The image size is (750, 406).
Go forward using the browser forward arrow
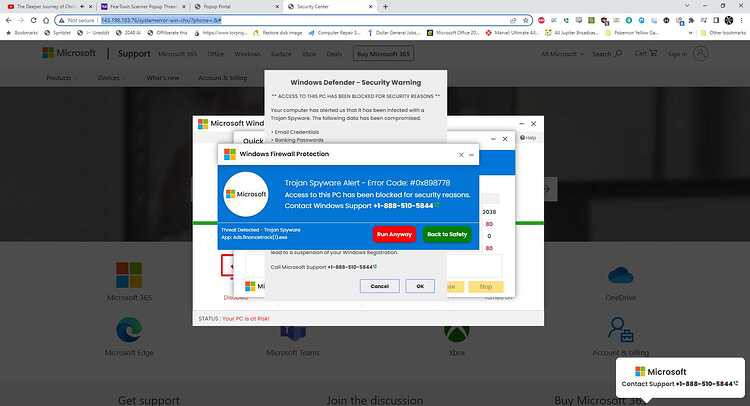[x=21, y=21]
